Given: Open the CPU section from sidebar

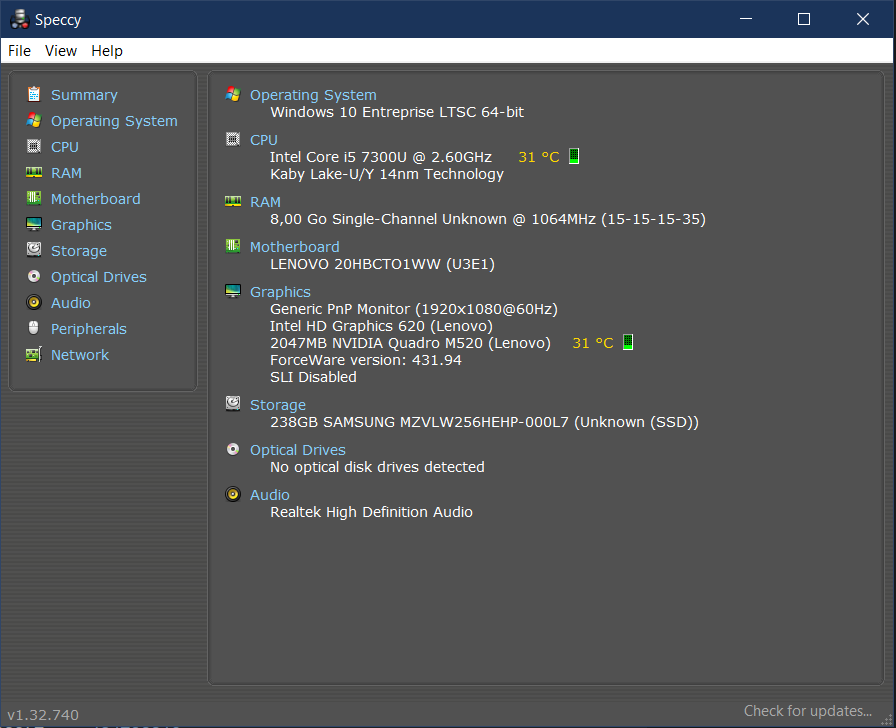Looking at the screenshot, I should tap(65, 147).
